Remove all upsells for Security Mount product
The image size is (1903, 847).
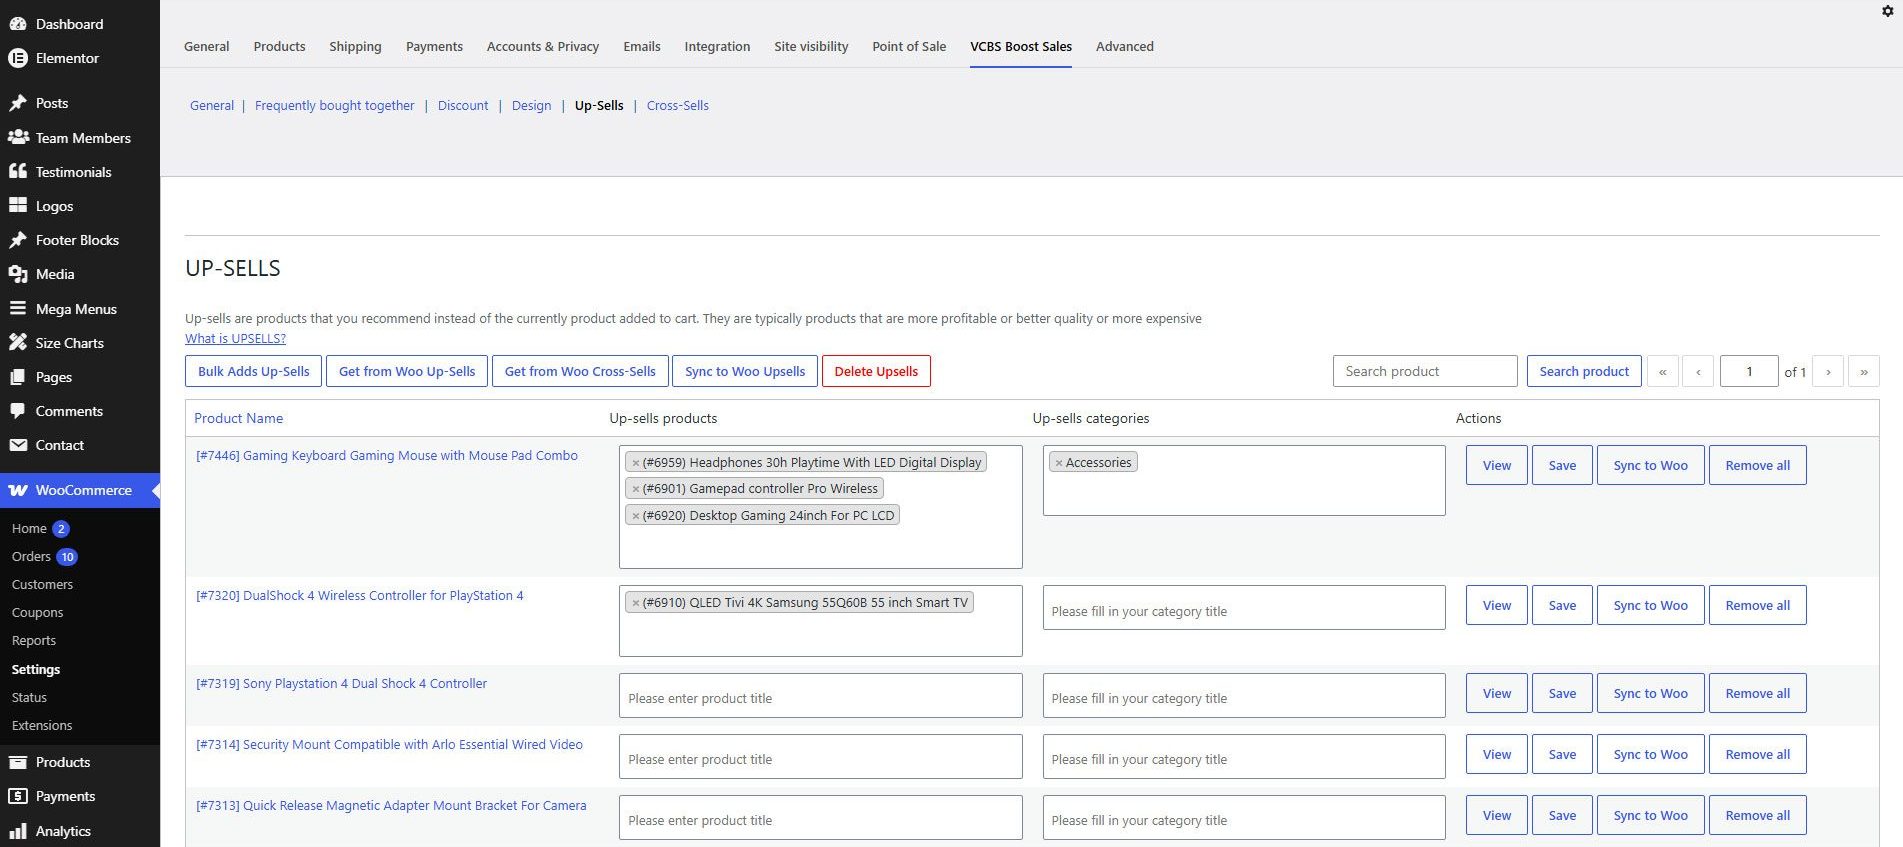point(1758,754)
